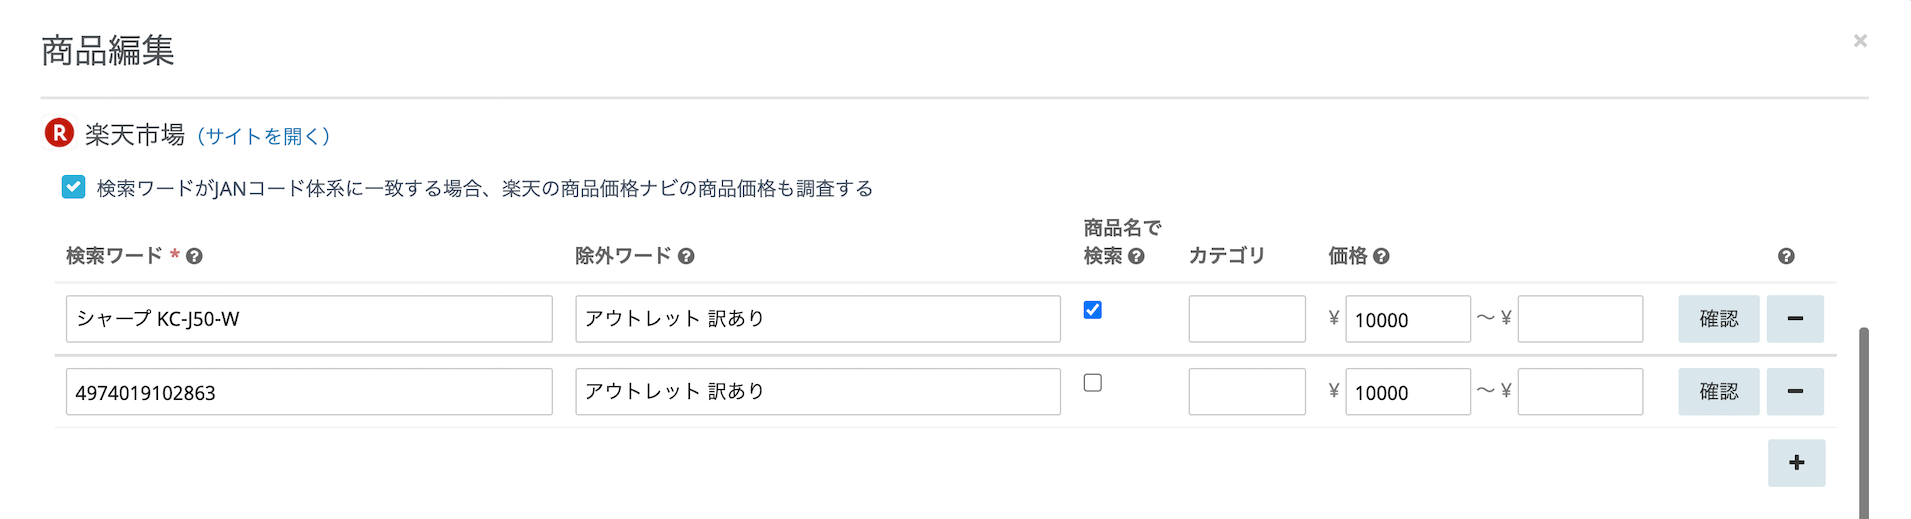Check 商品名で検索 for the 4974019102863 row
Screen dimensions: 1911x519
point(1093,383)
